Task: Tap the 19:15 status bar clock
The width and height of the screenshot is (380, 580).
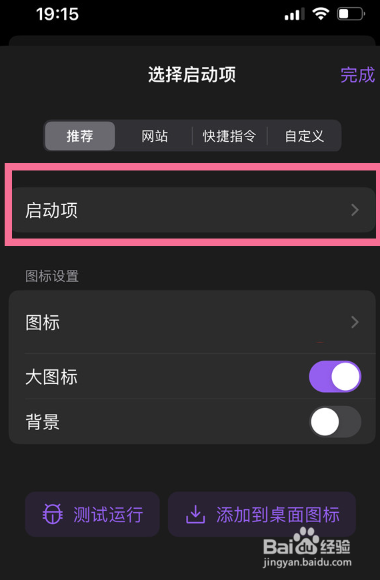Action: click(57, 14)
